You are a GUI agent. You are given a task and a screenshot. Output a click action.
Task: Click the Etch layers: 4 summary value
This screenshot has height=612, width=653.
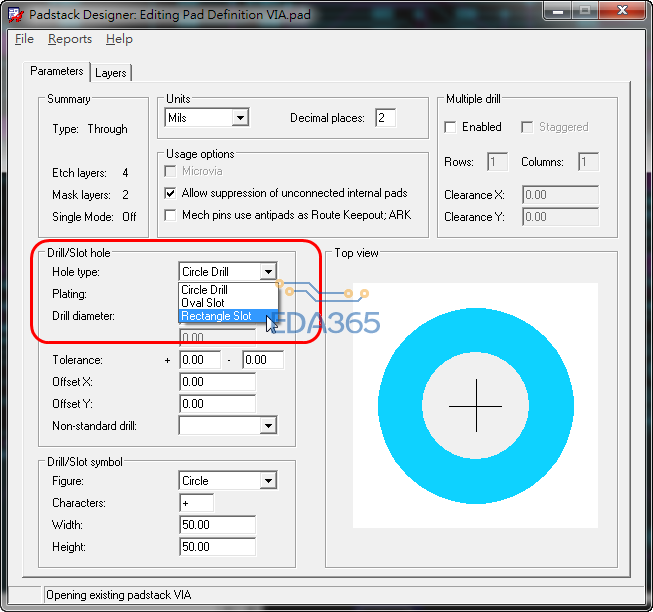click(x=125, y=173)
